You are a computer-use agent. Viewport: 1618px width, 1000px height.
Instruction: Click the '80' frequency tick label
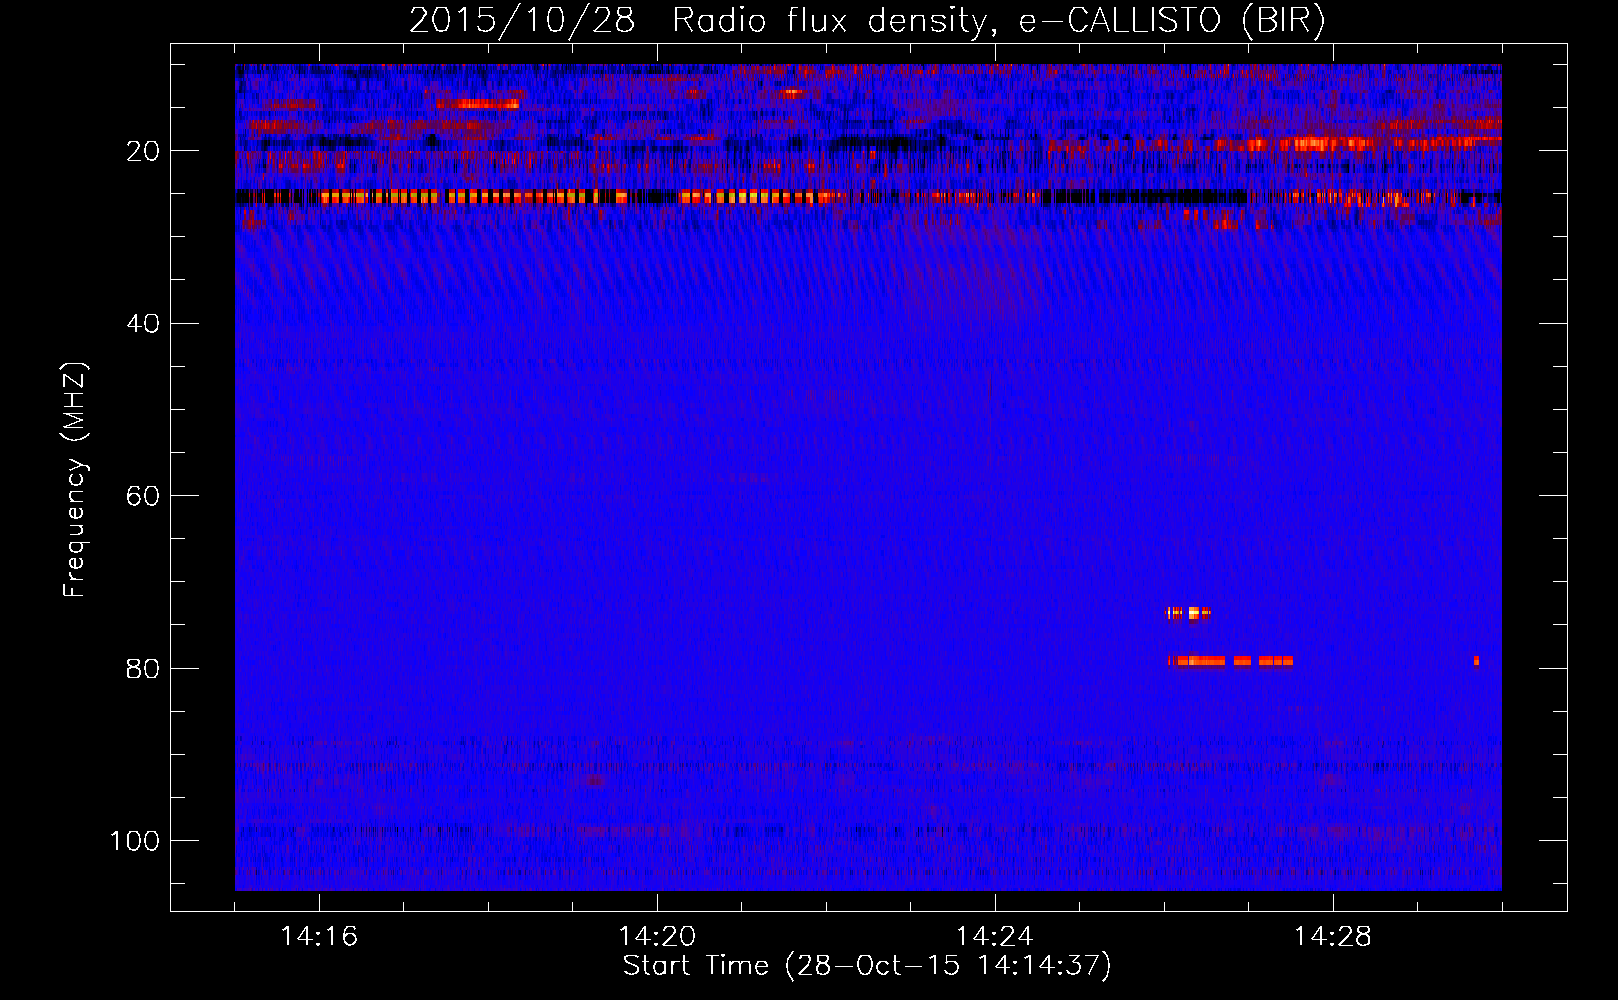[143, 668]
